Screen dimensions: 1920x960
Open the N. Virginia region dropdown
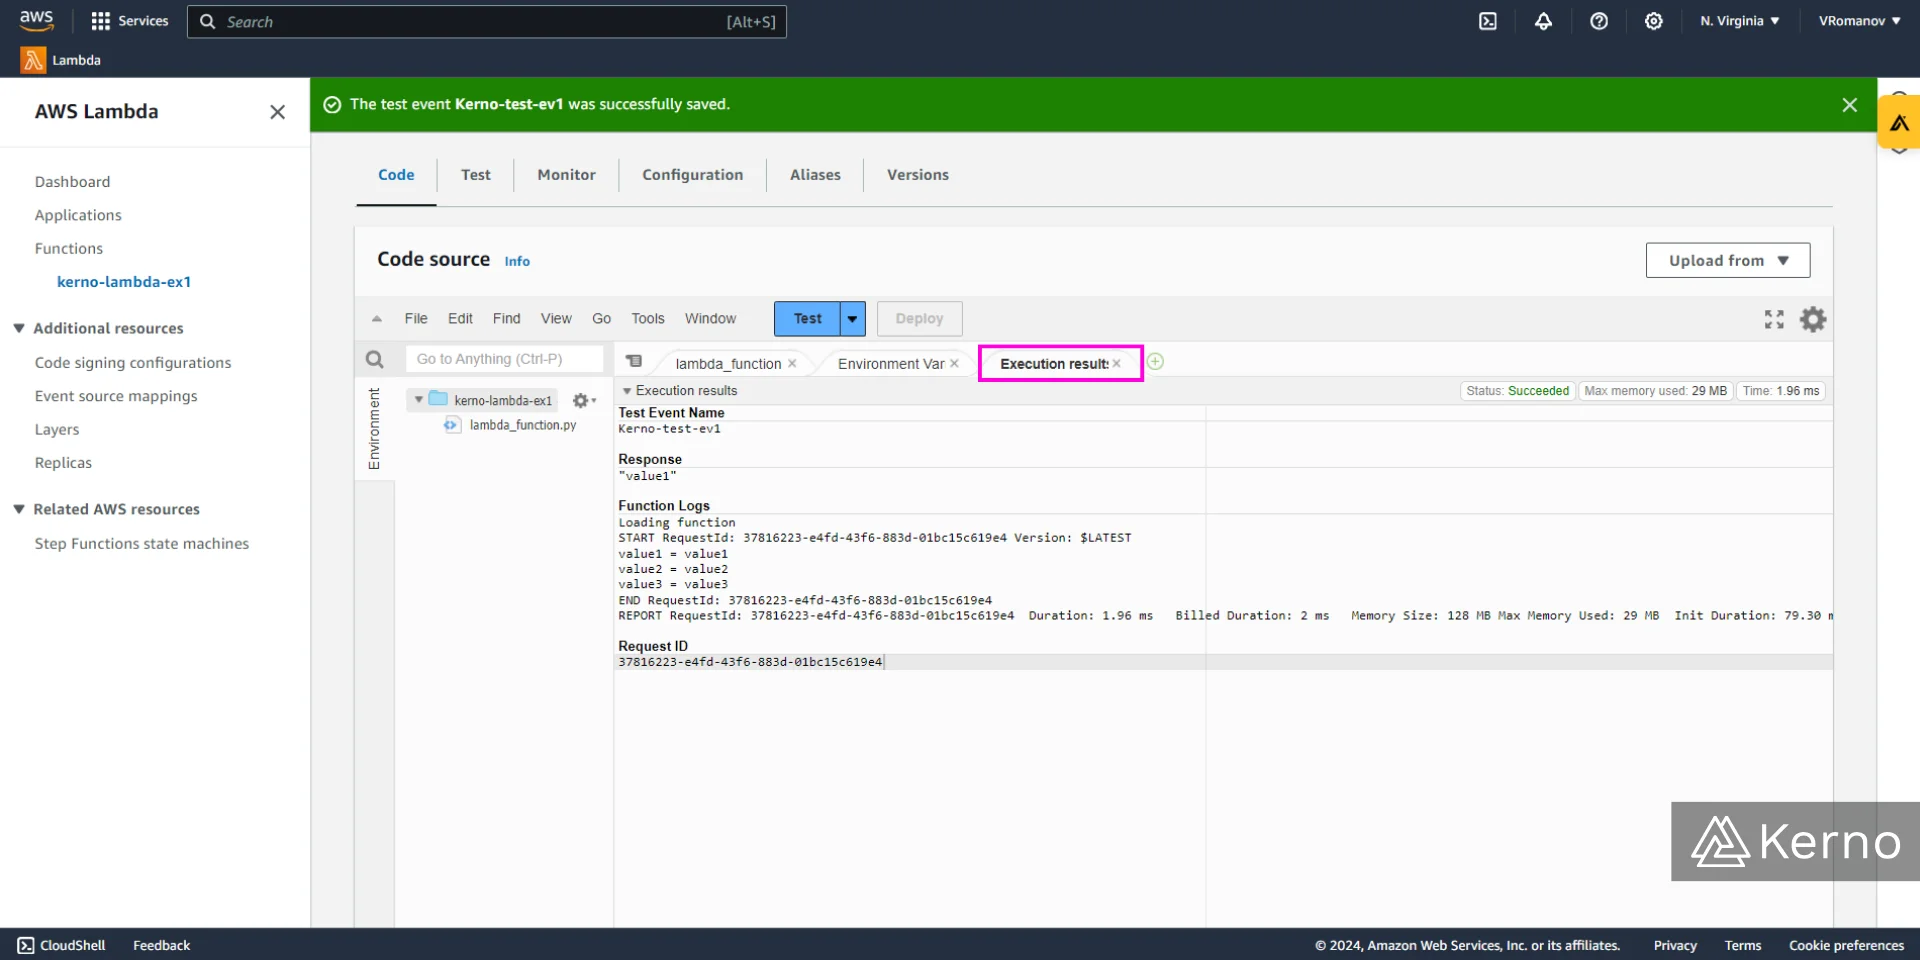tap(1740, 21)
